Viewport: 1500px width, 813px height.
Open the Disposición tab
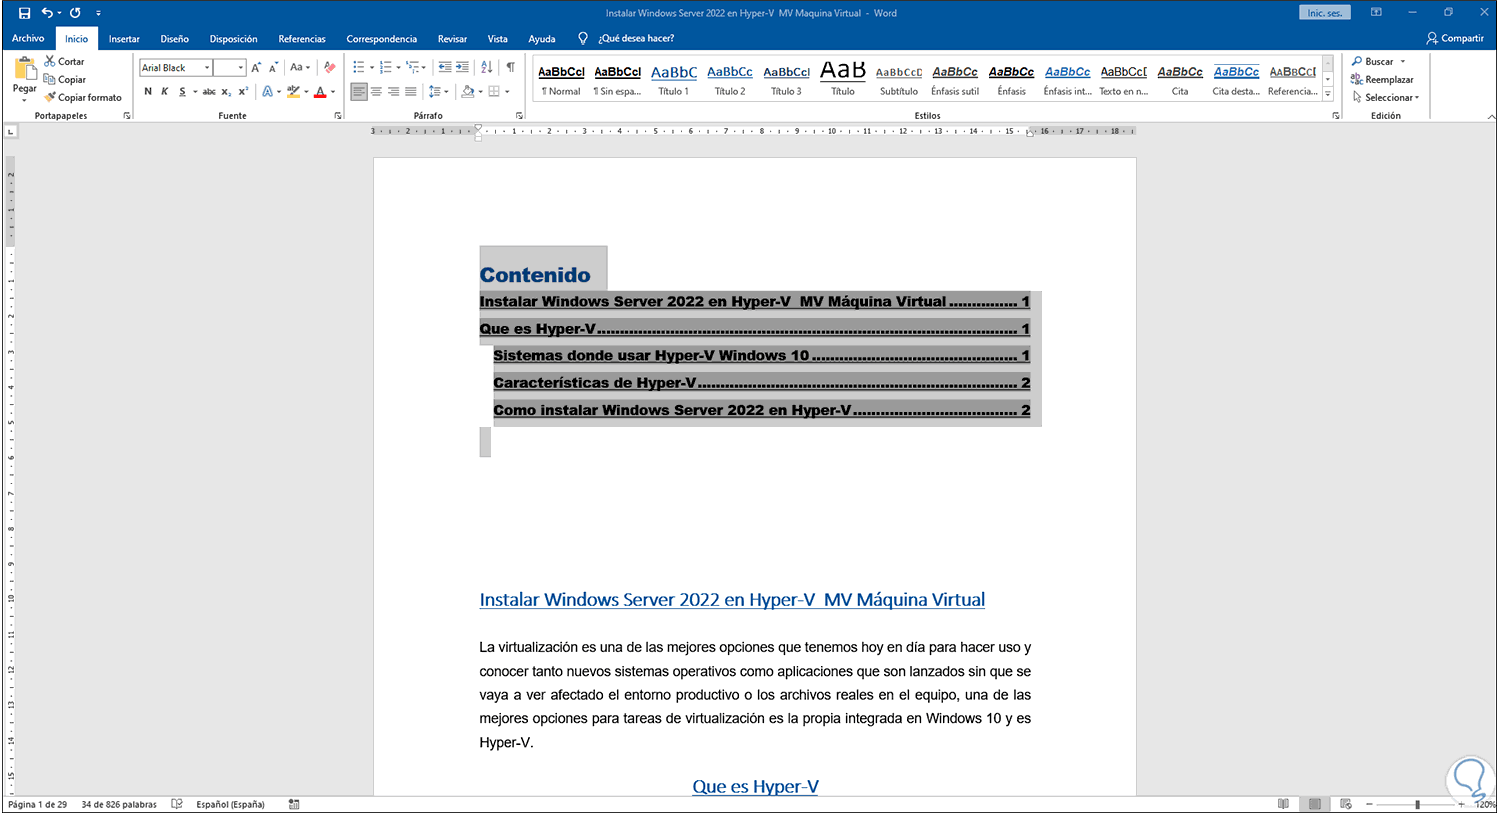coord(234,39)
